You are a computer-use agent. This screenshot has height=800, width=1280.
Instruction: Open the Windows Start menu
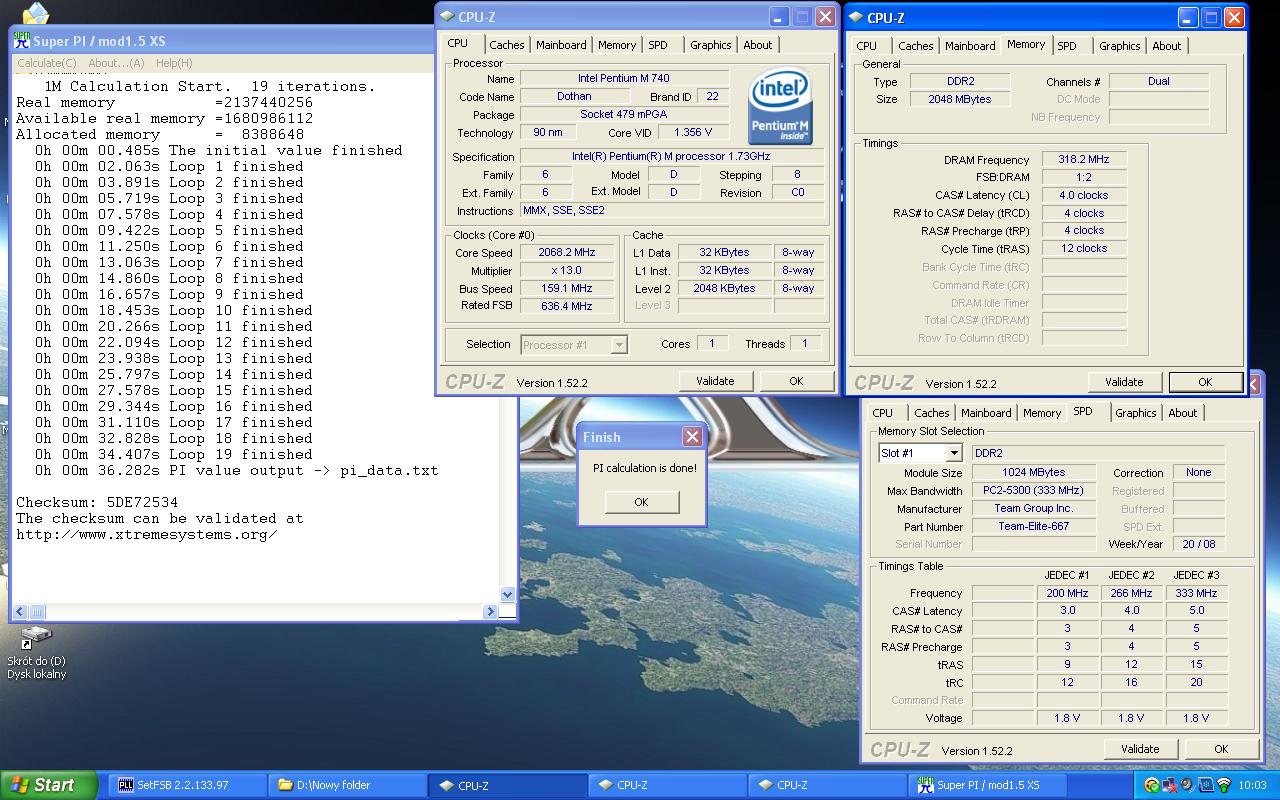click(48, 785)
